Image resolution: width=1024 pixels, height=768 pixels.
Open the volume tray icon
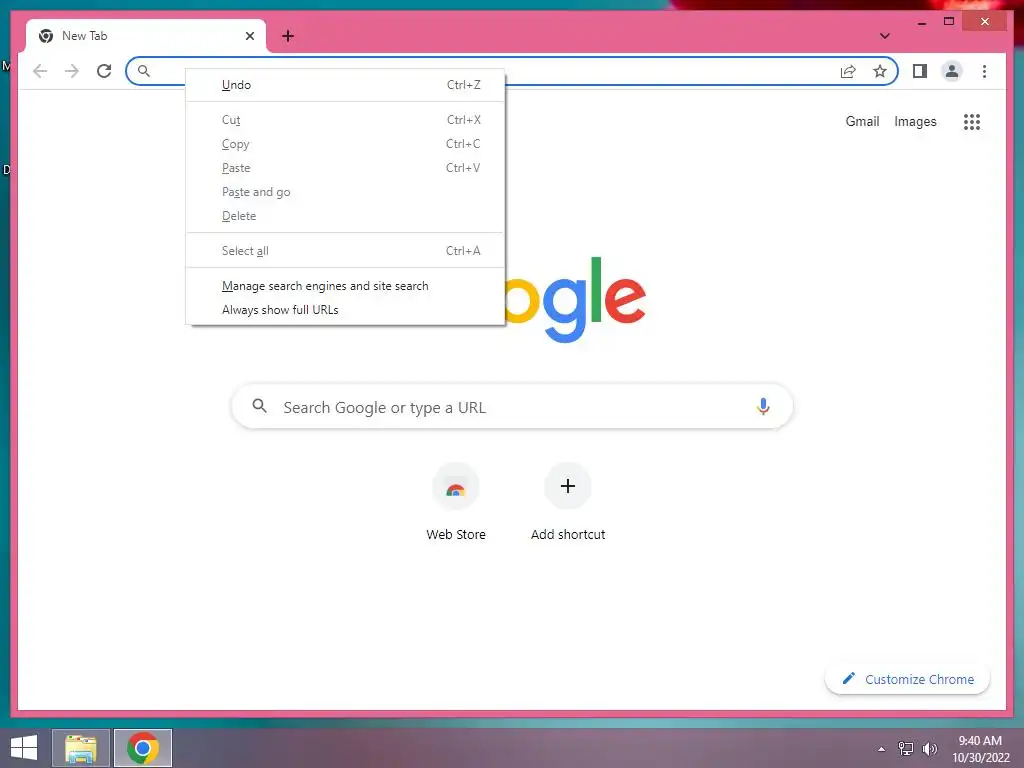[x=929, y=749]
